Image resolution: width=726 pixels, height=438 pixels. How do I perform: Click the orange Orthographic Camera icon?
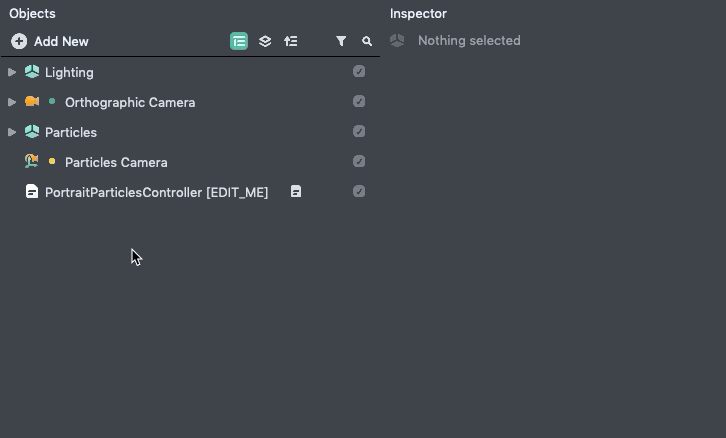32,102
